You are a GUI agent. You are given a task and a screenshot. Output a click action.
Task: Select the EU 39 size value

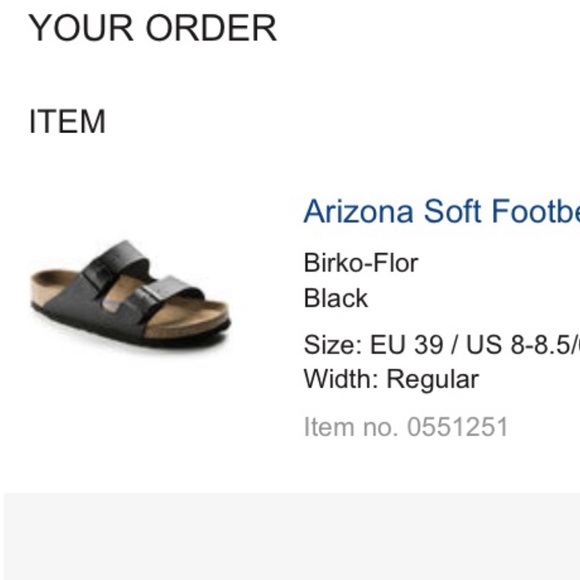[x=406, y=345]
